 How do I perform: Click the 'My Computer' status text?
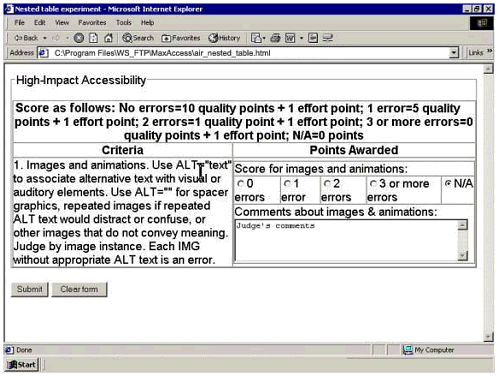[x=434, y=350]
